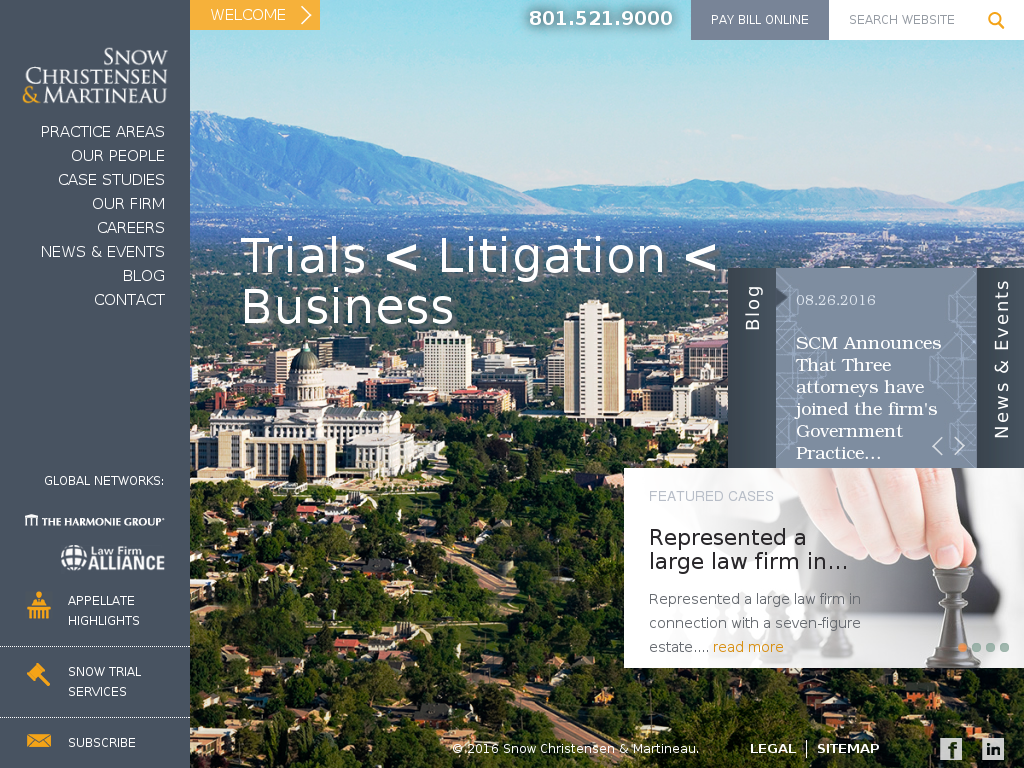This screenshot has width=1024, height=768.
Task: Click read more in featured case
Action: [748, 647]
